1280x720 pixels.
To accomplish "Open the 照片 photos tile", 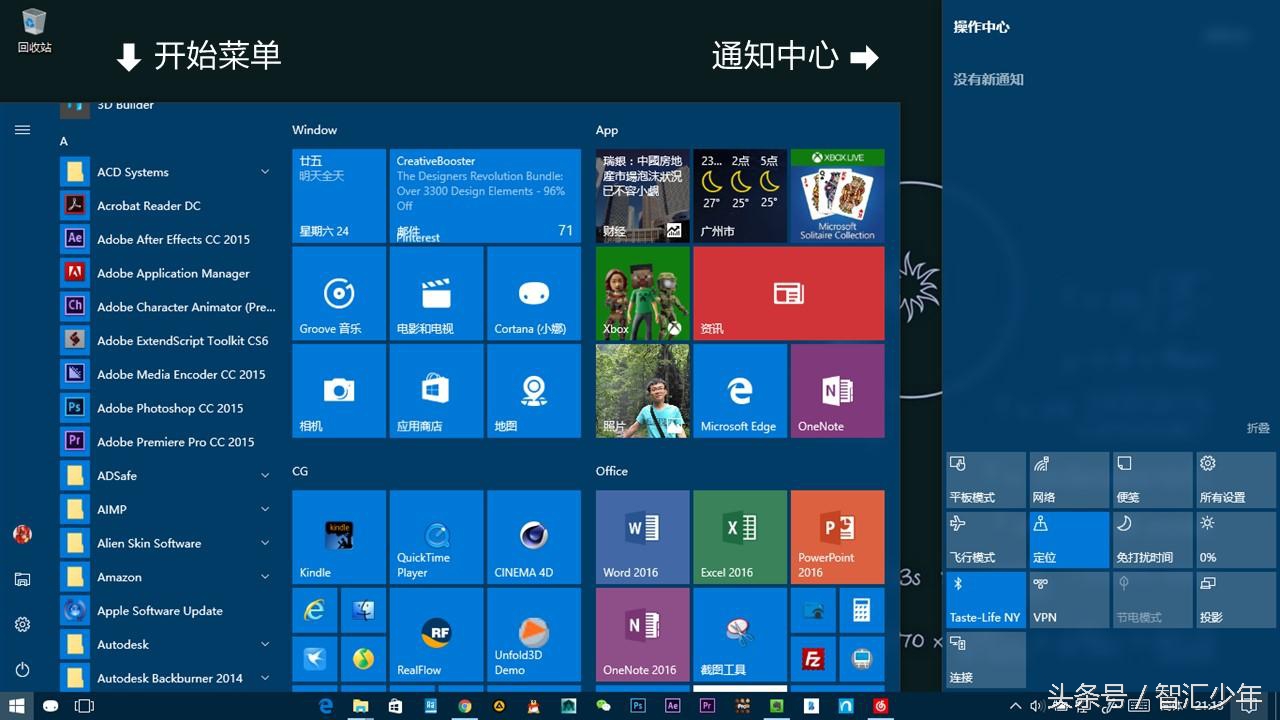I will (x=643, y=391).
